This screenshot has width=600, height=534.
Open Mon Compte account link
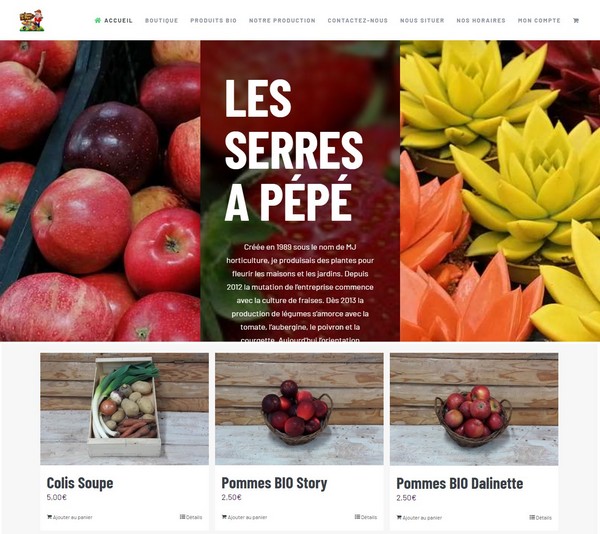[x=539, y=20]
